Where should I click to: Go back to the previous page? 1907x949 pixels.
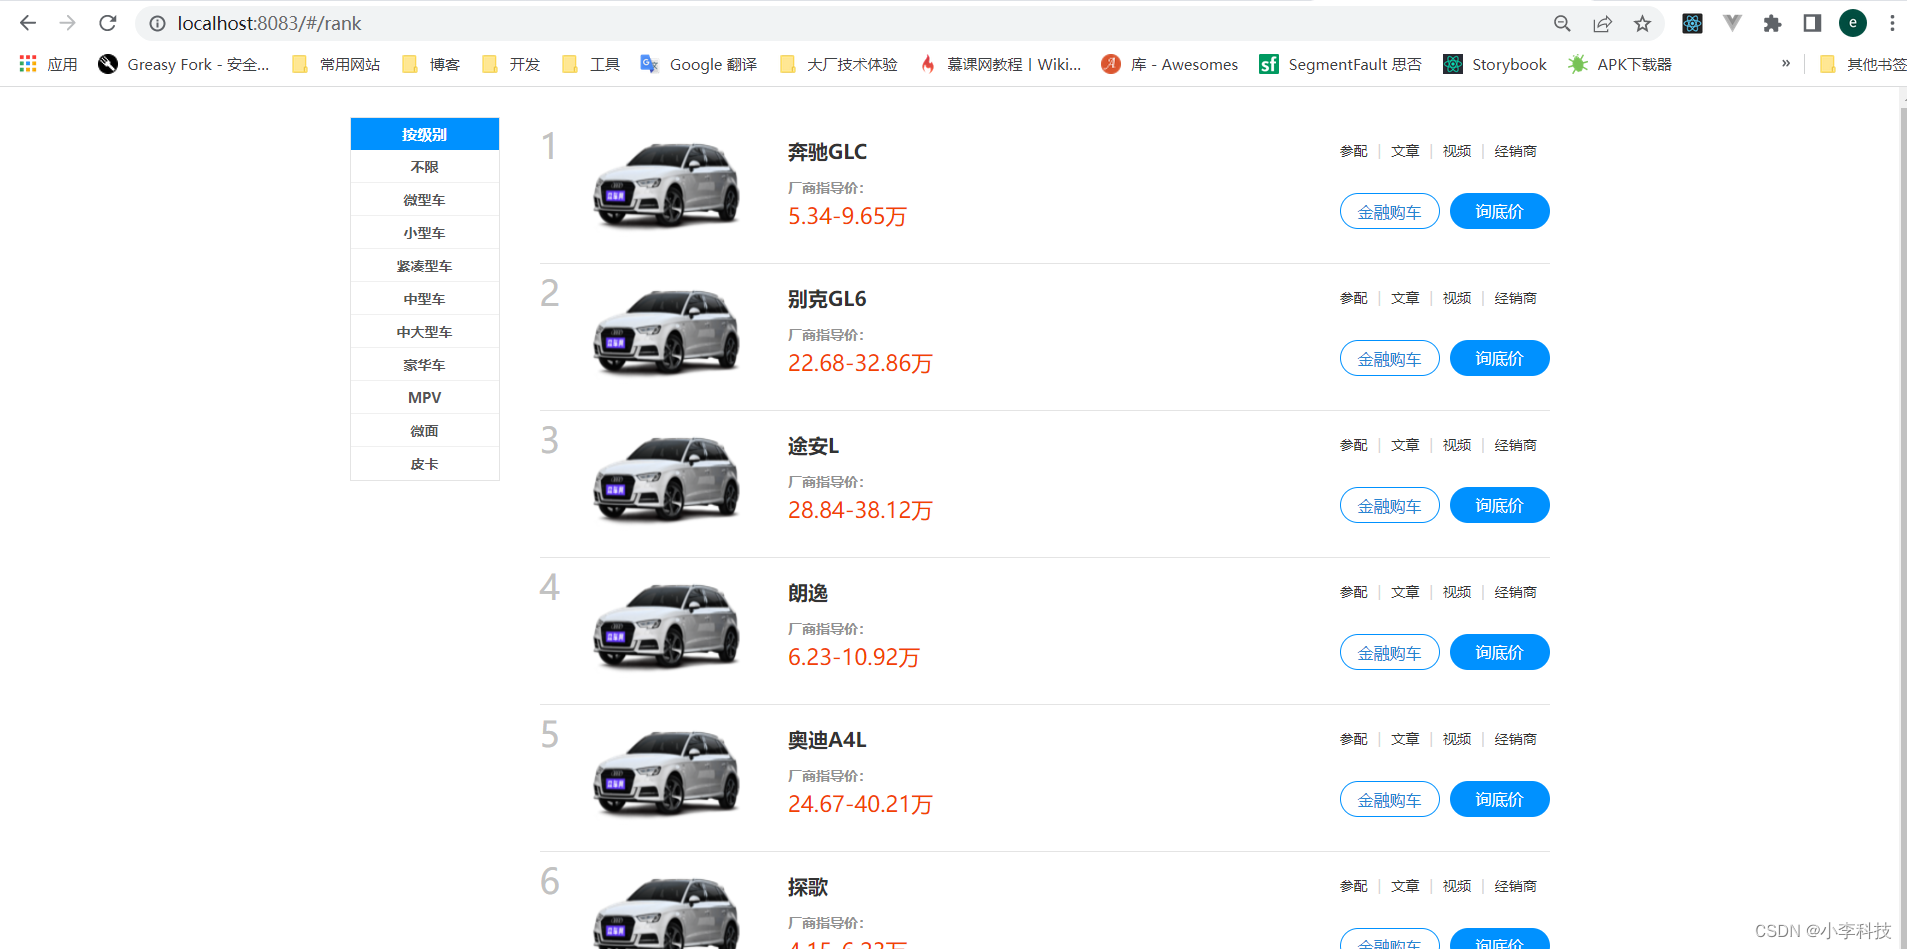pyautogui.click(x=28, y=23)
